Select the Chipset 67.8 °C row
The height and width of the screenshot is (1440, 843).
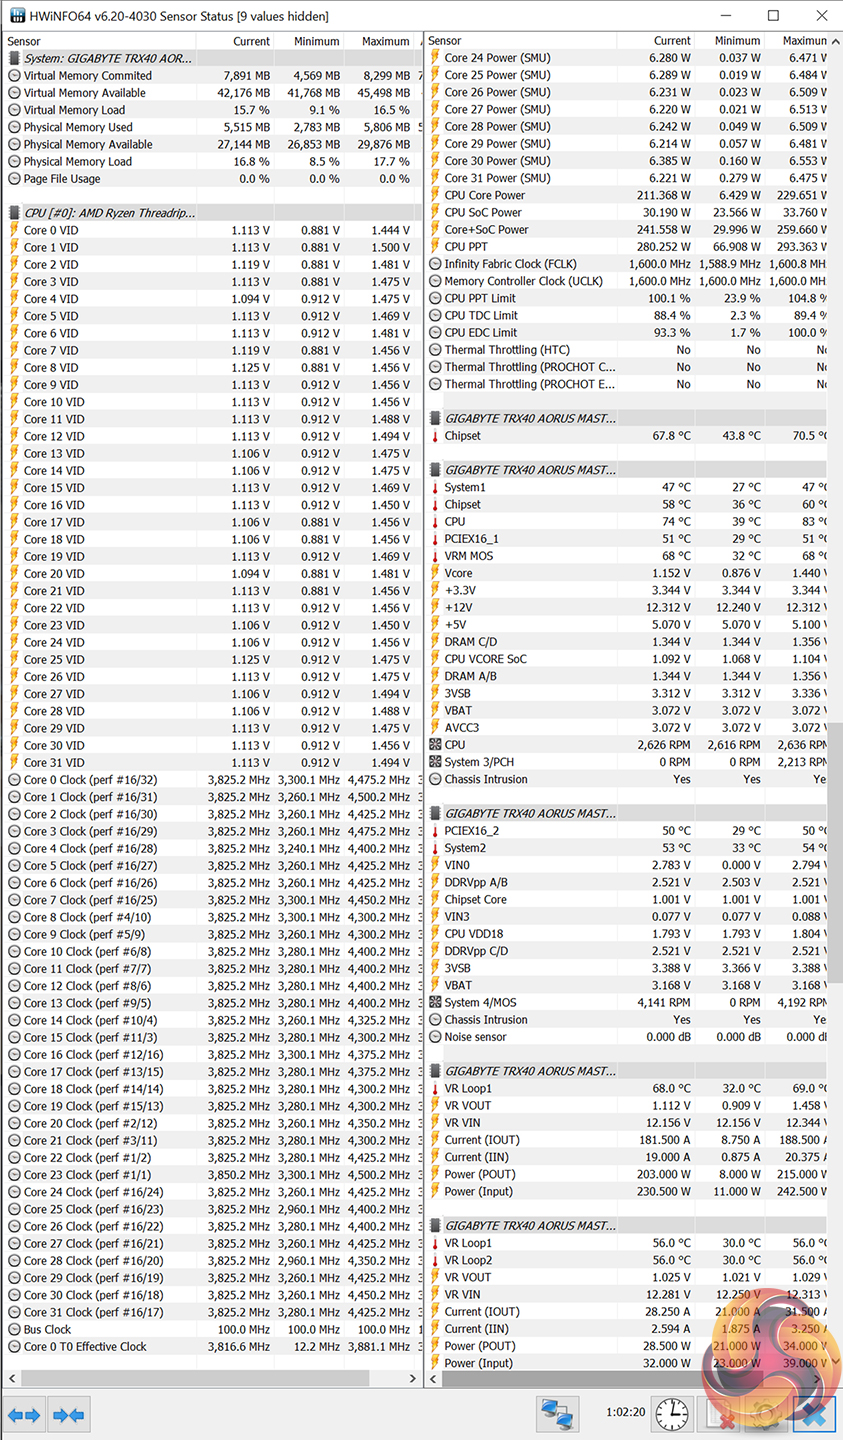628,436
